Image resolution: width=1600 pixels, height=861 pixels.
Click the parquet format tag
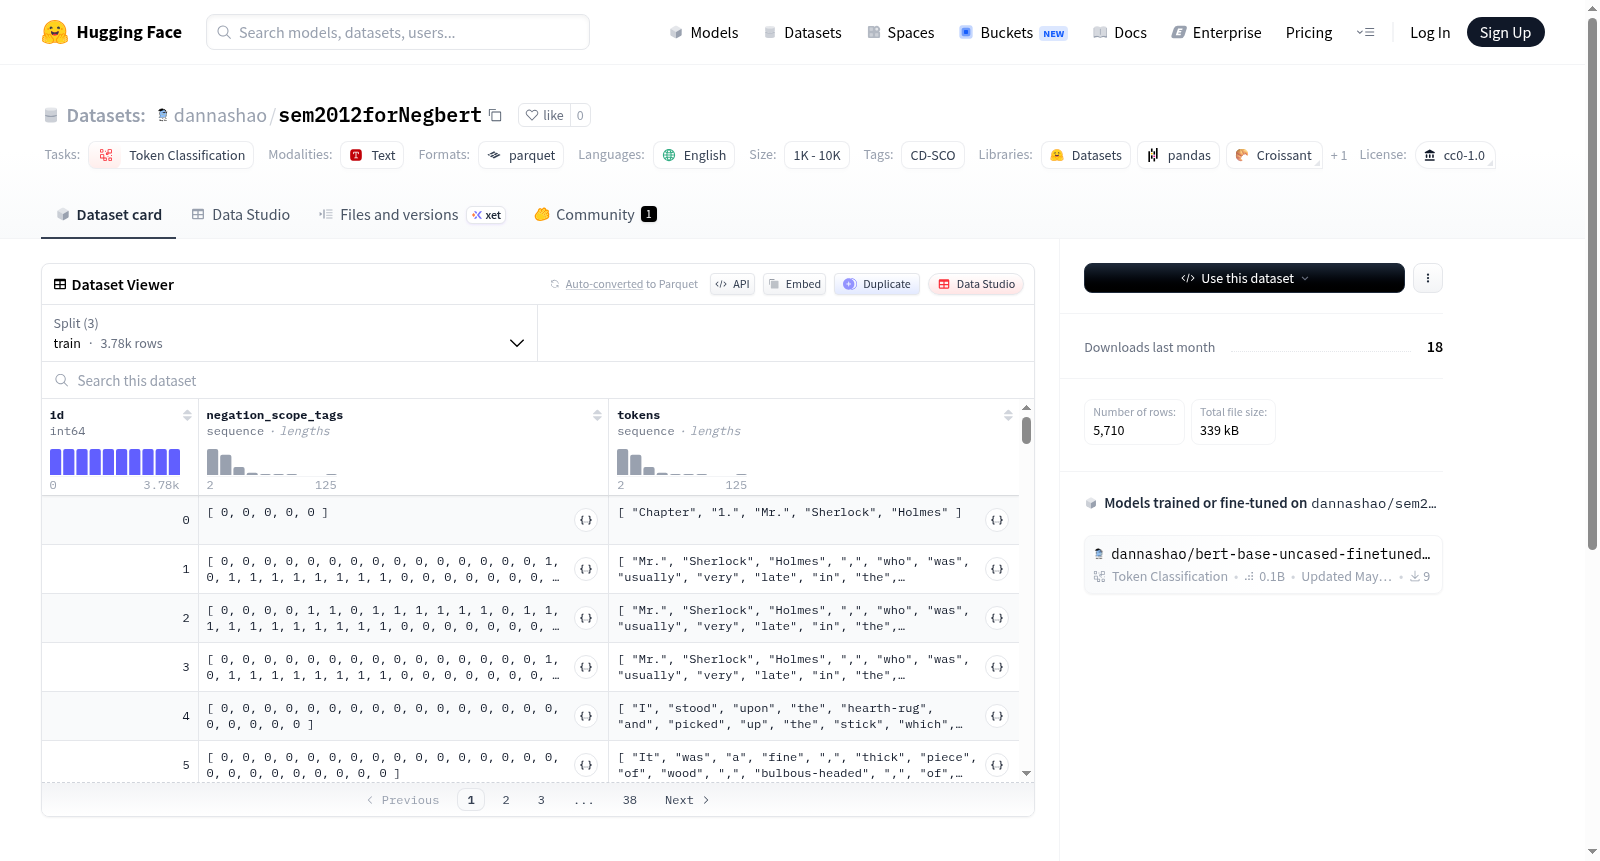pos(521,155)
